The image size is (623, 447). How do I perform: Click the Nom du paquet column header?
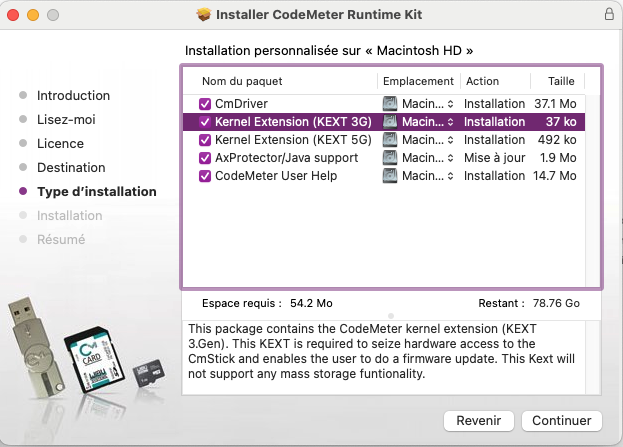coord(242,81)
